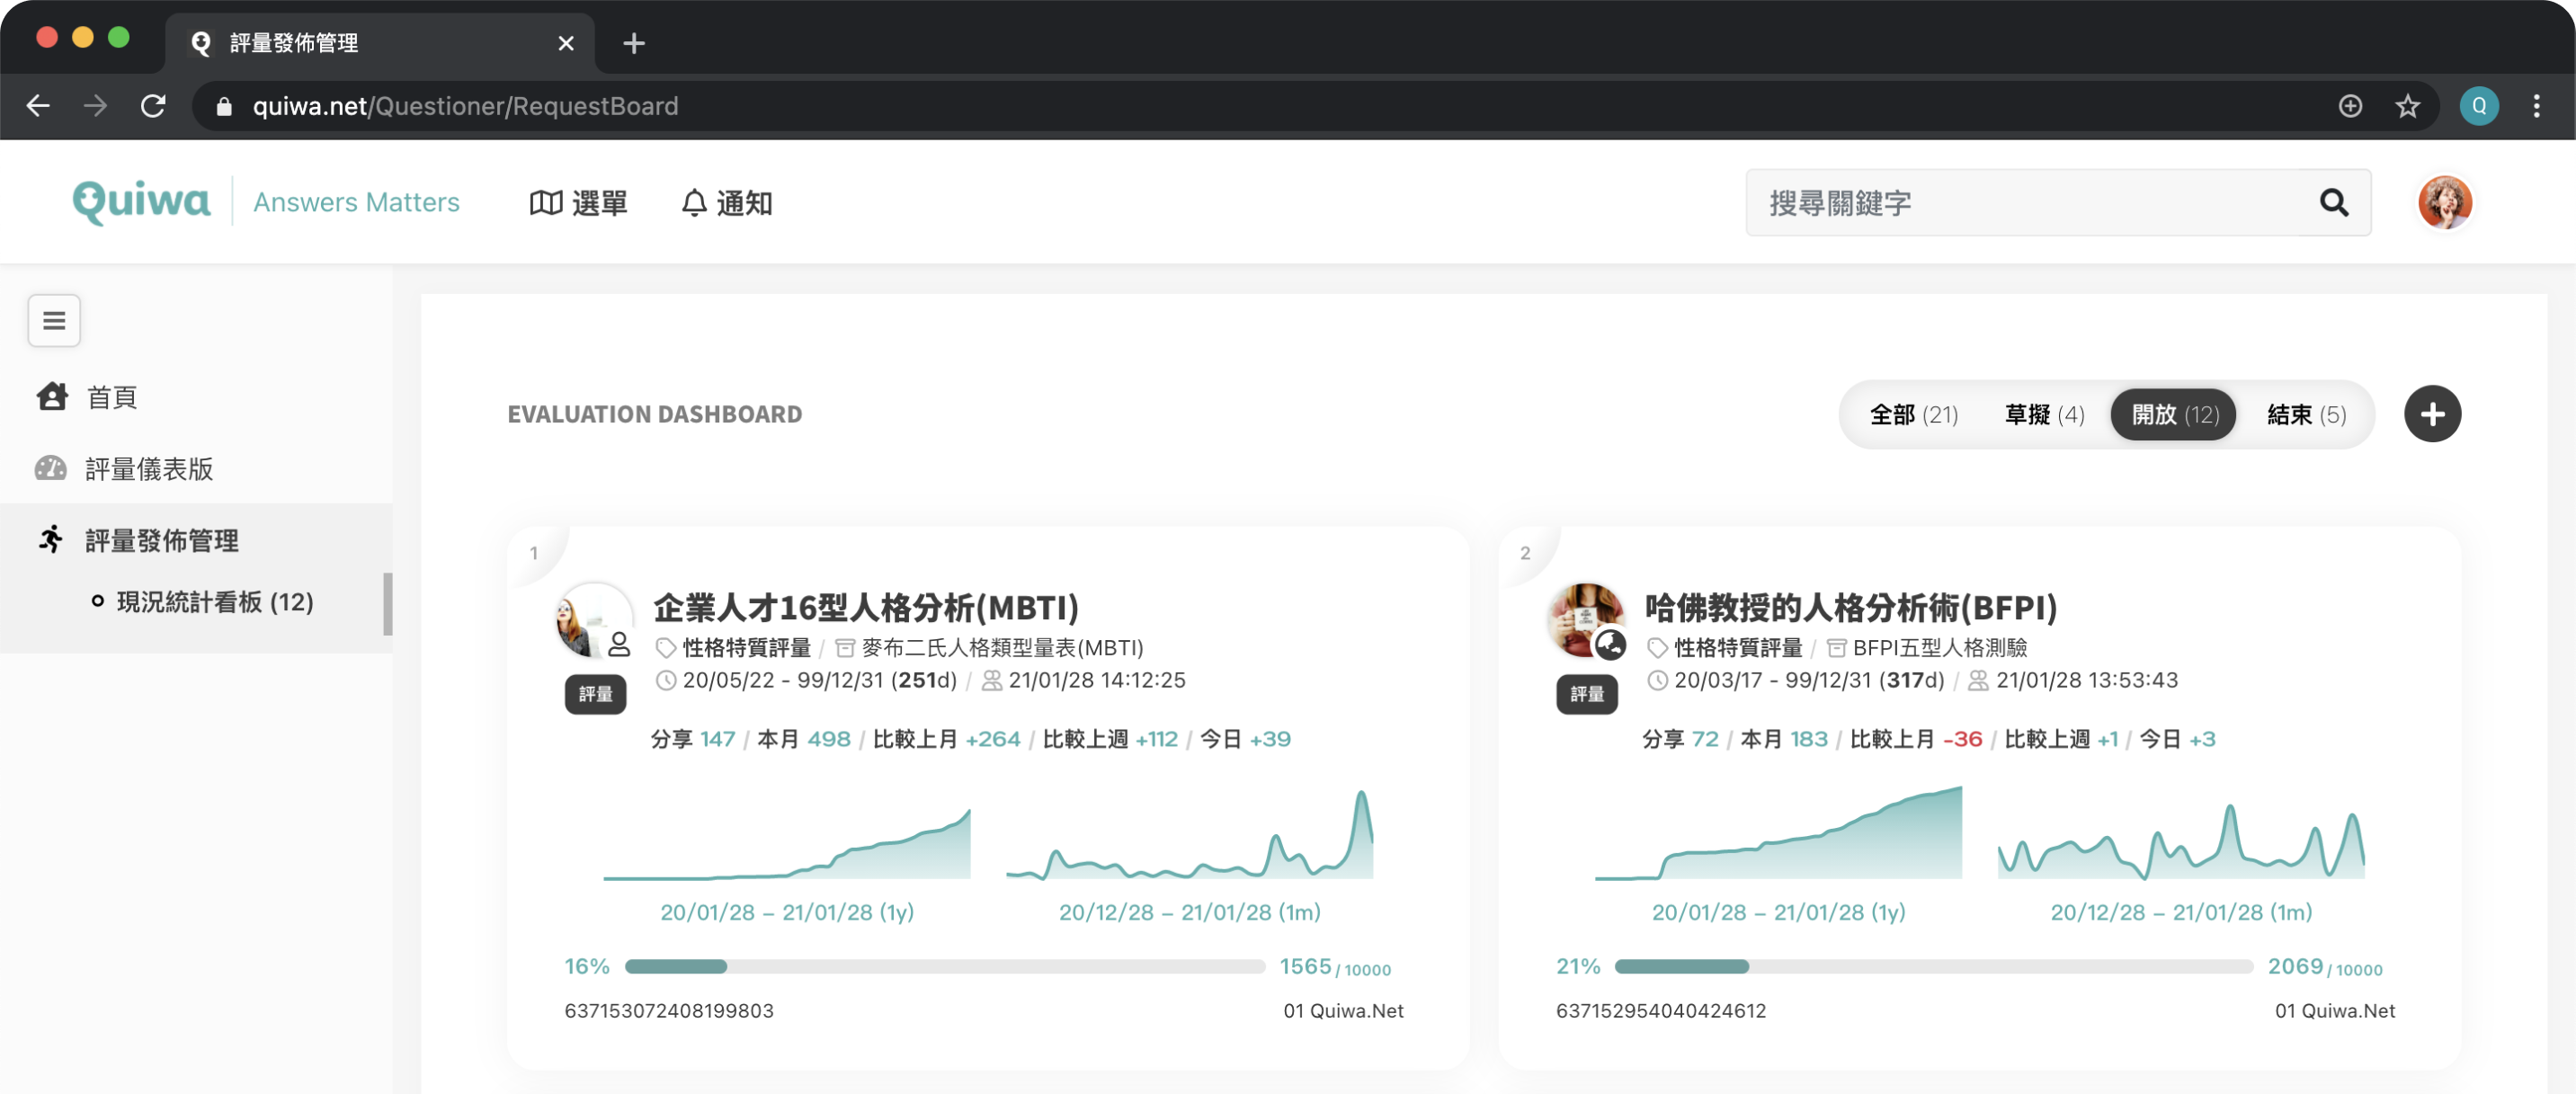Viewport: 2576px width, 1094px height.
Task: Open 通知 notifications
Action: pyautogui.click(x=727, y=203)
